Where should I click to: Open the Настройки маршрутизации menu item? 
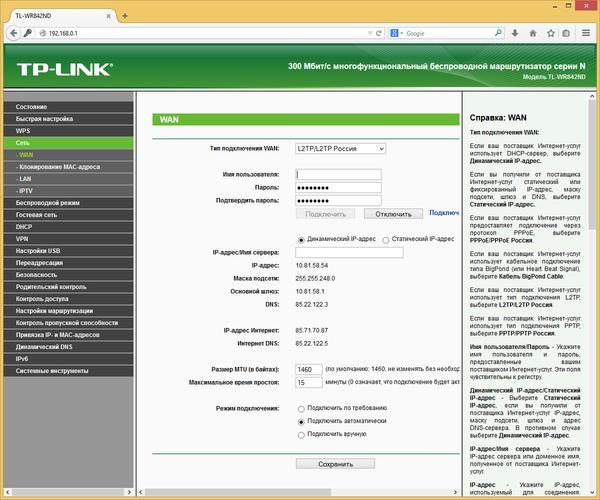pos(69,311)
